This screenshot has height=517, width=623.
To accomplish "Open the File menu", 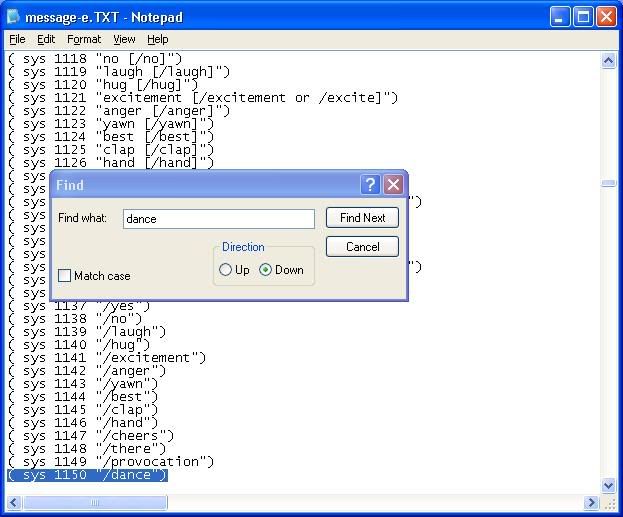I will [17, 39].
